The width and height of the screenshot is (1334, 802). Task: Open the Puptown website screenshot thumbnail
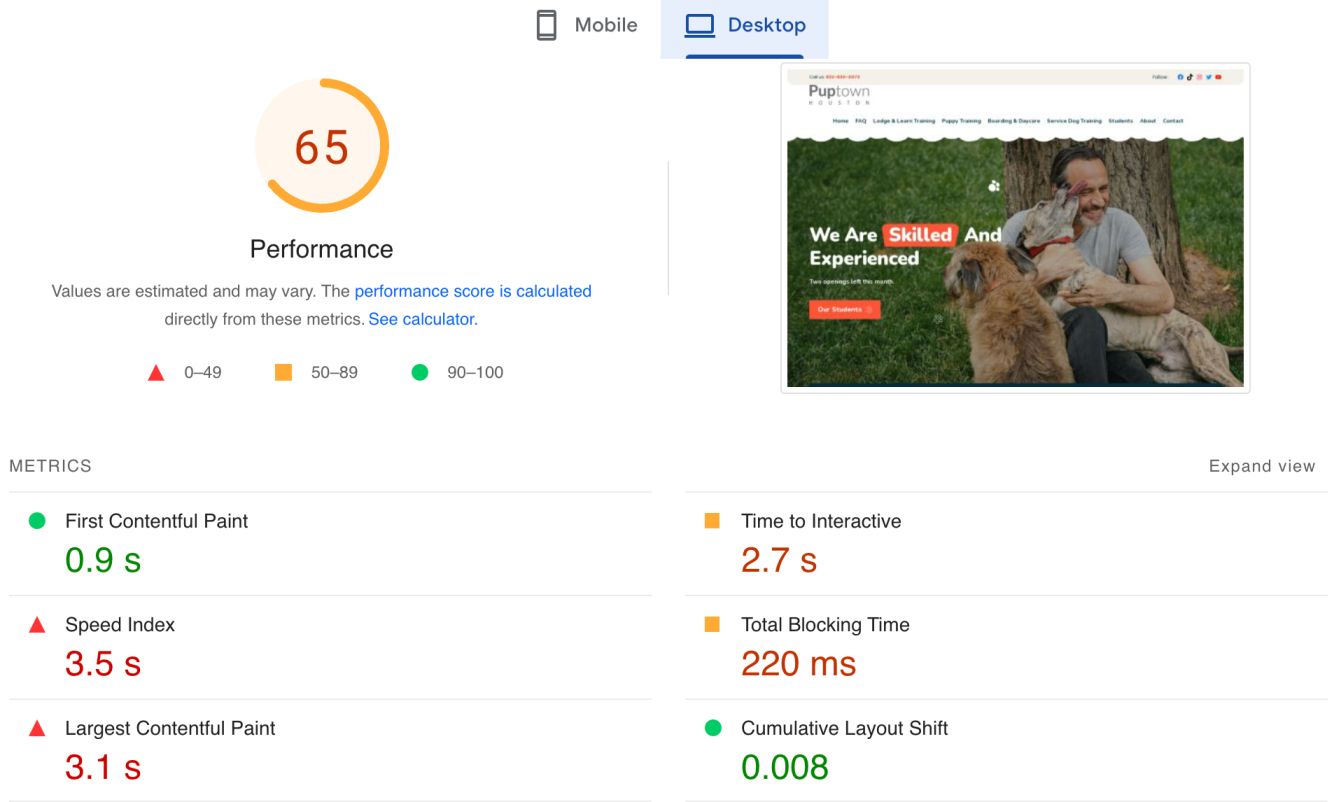click(1015, 228)
